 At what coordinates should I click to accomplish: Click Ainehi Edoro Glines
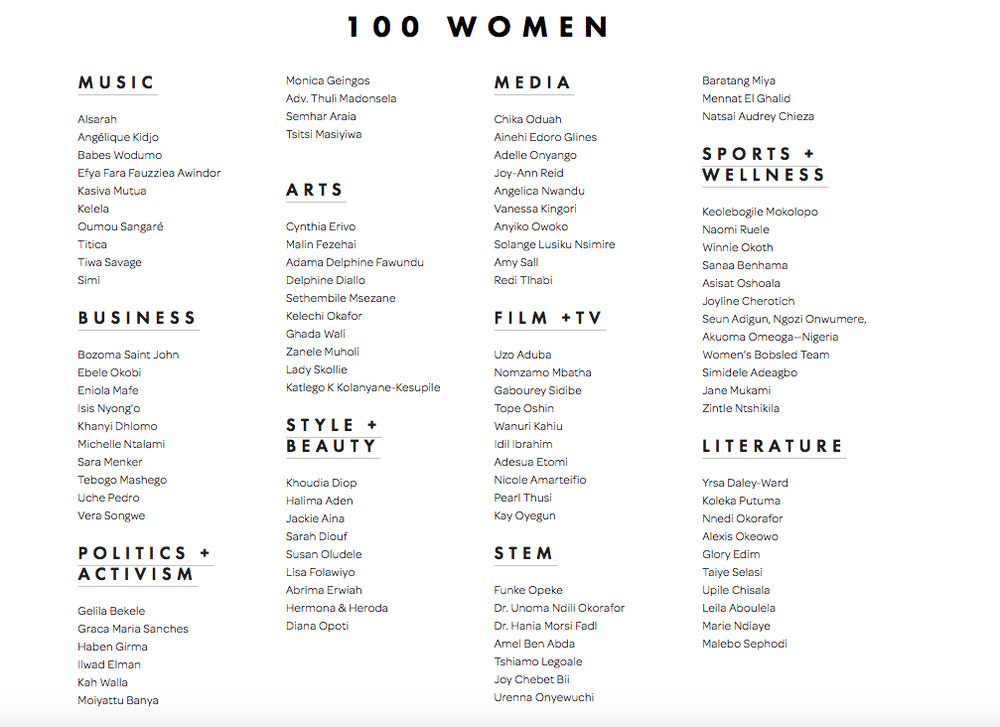545,137
